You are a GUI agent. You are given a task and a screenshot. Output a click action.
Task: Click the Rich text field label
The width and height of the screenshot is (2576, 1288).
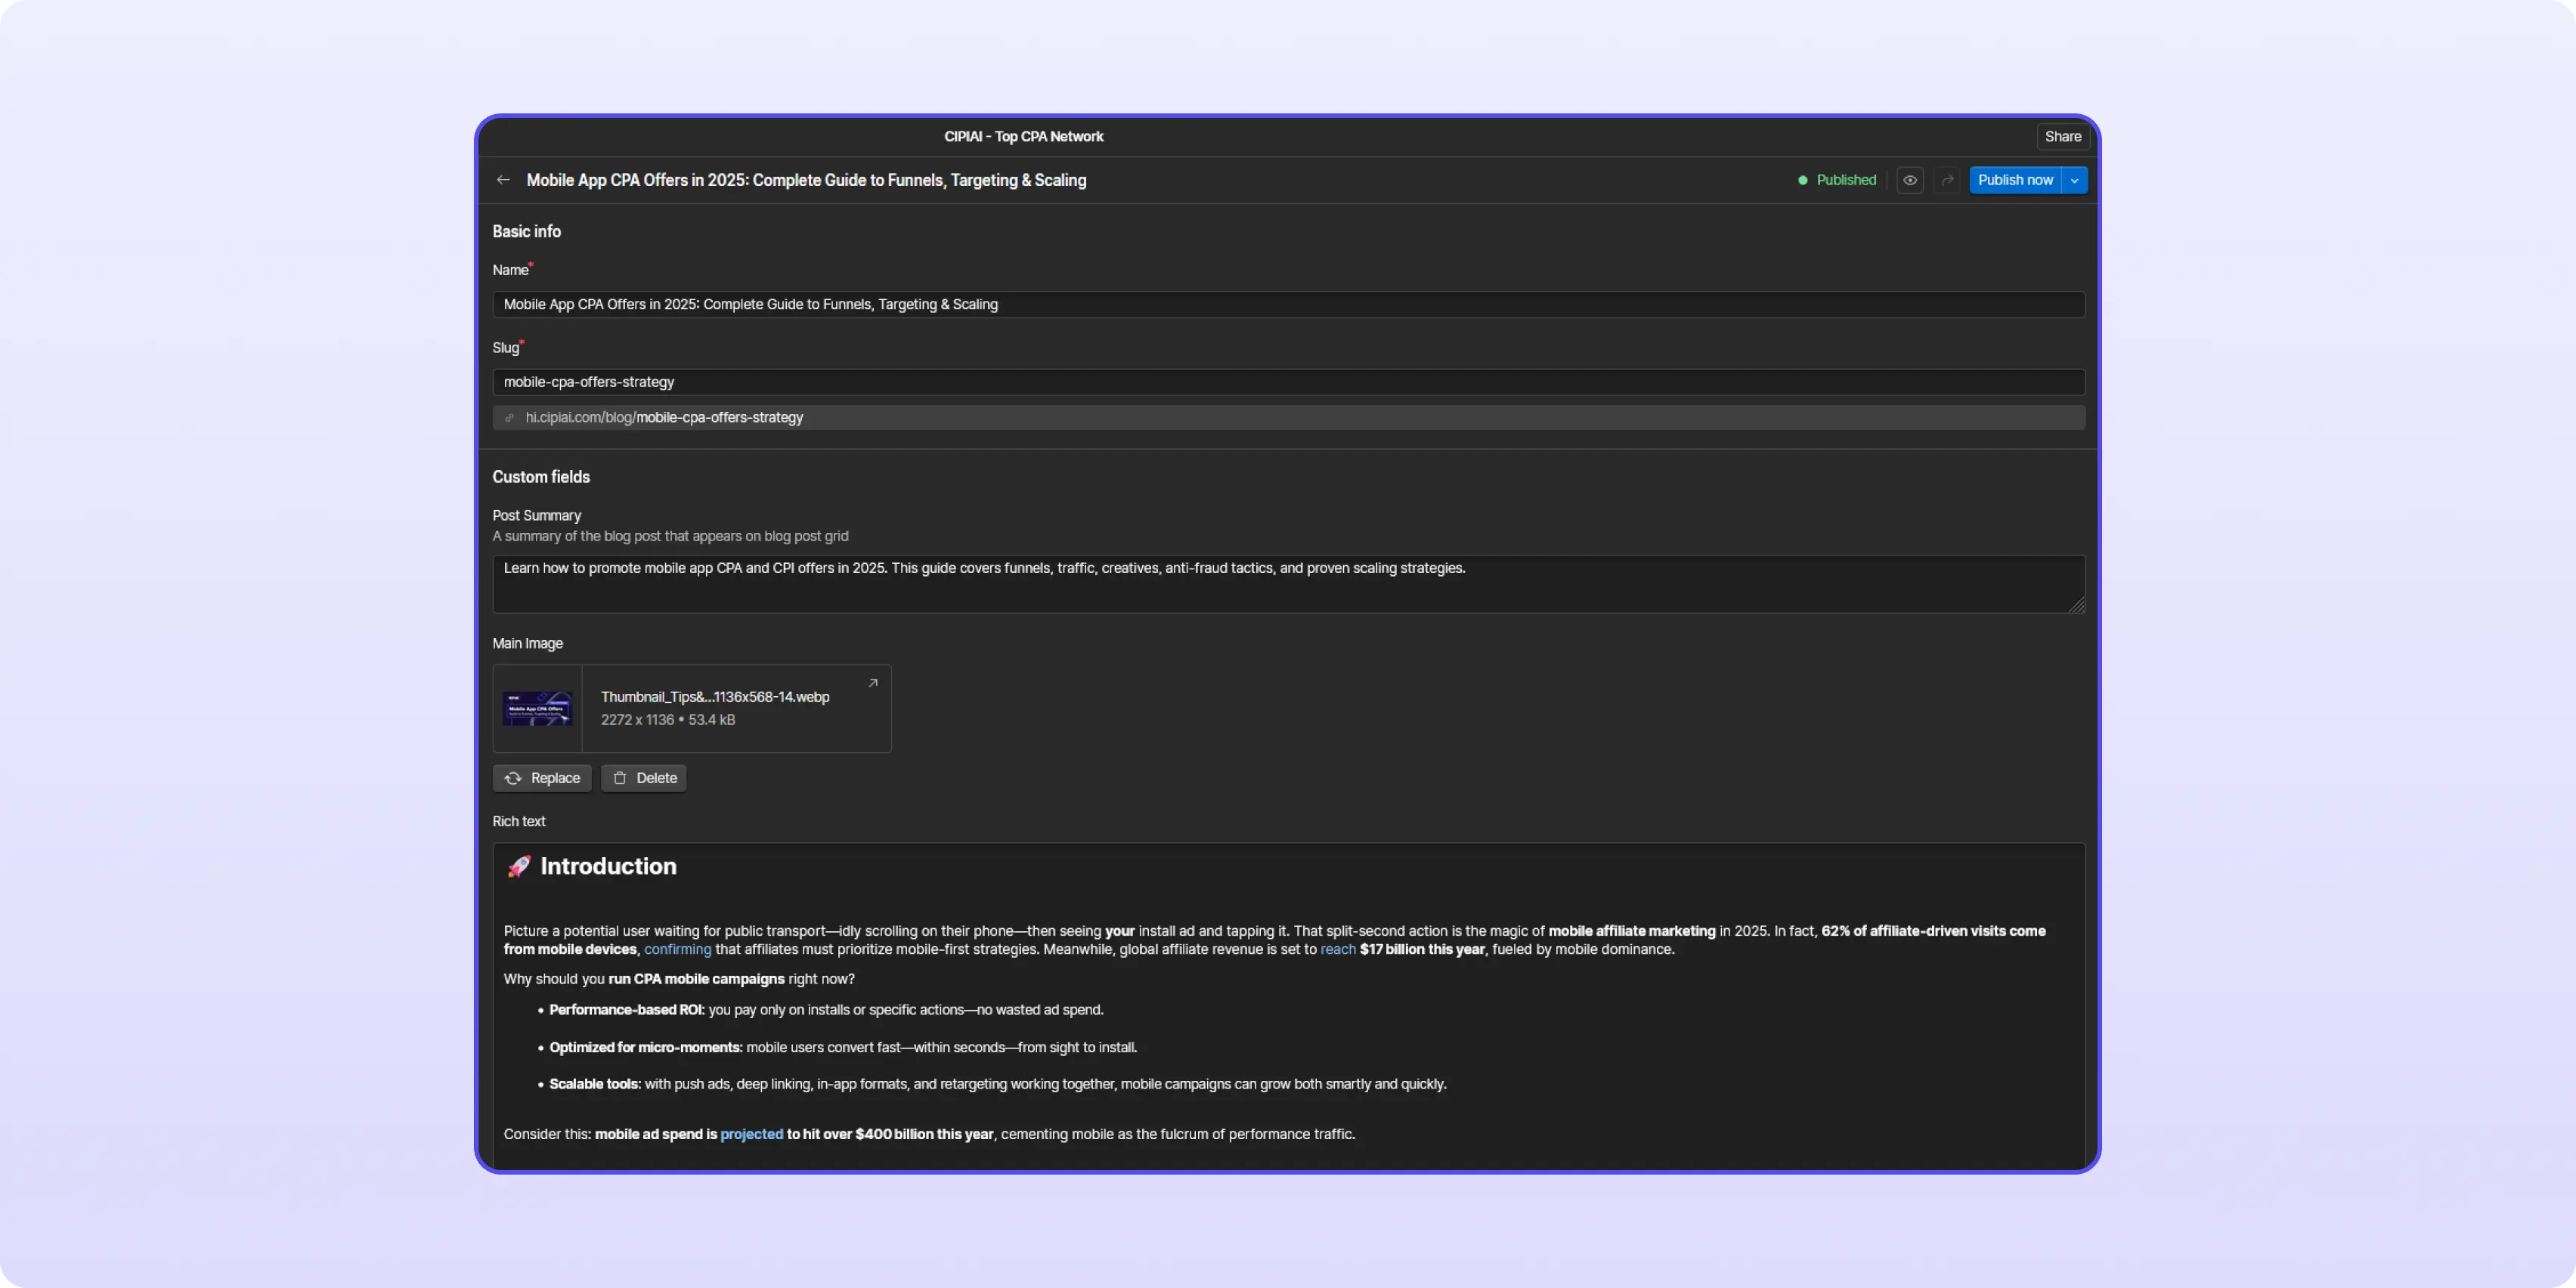[519, 821]
